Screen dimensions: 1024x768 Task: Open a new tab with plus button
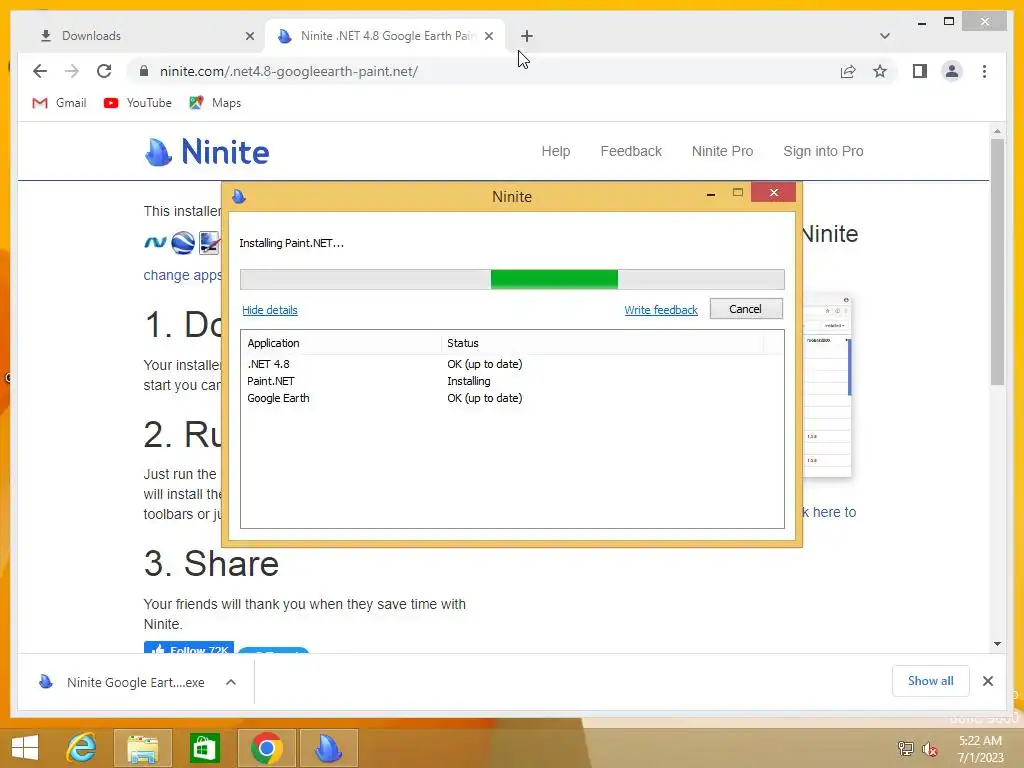(527, 36)
